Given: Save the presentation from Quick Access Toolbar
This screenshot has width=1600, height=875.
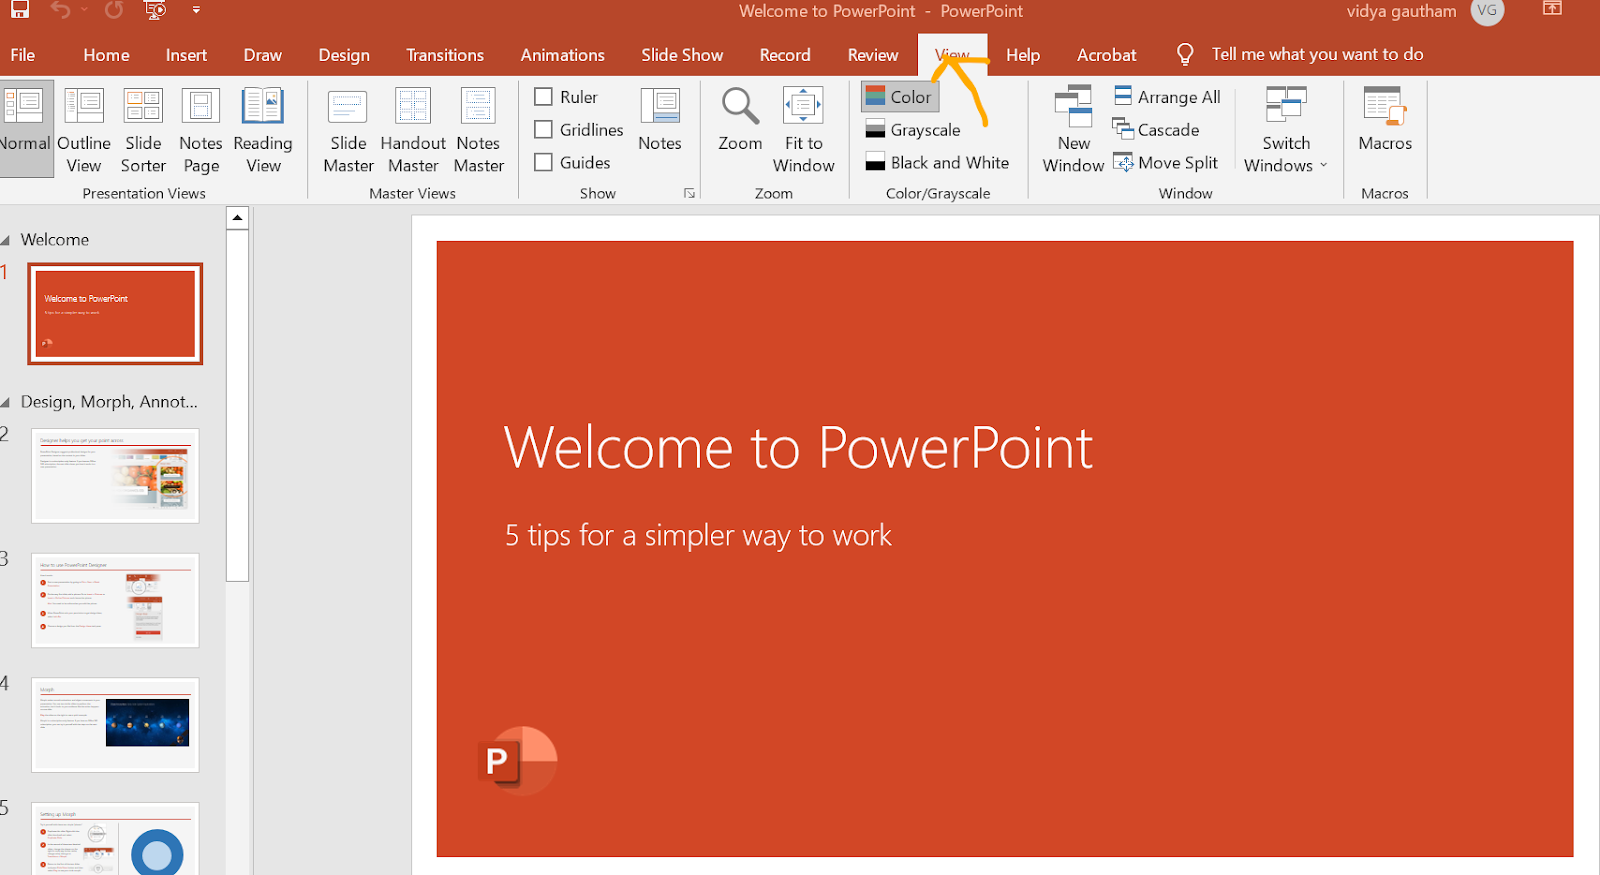Looking at the screenshot, I should [x=19, y=11].
